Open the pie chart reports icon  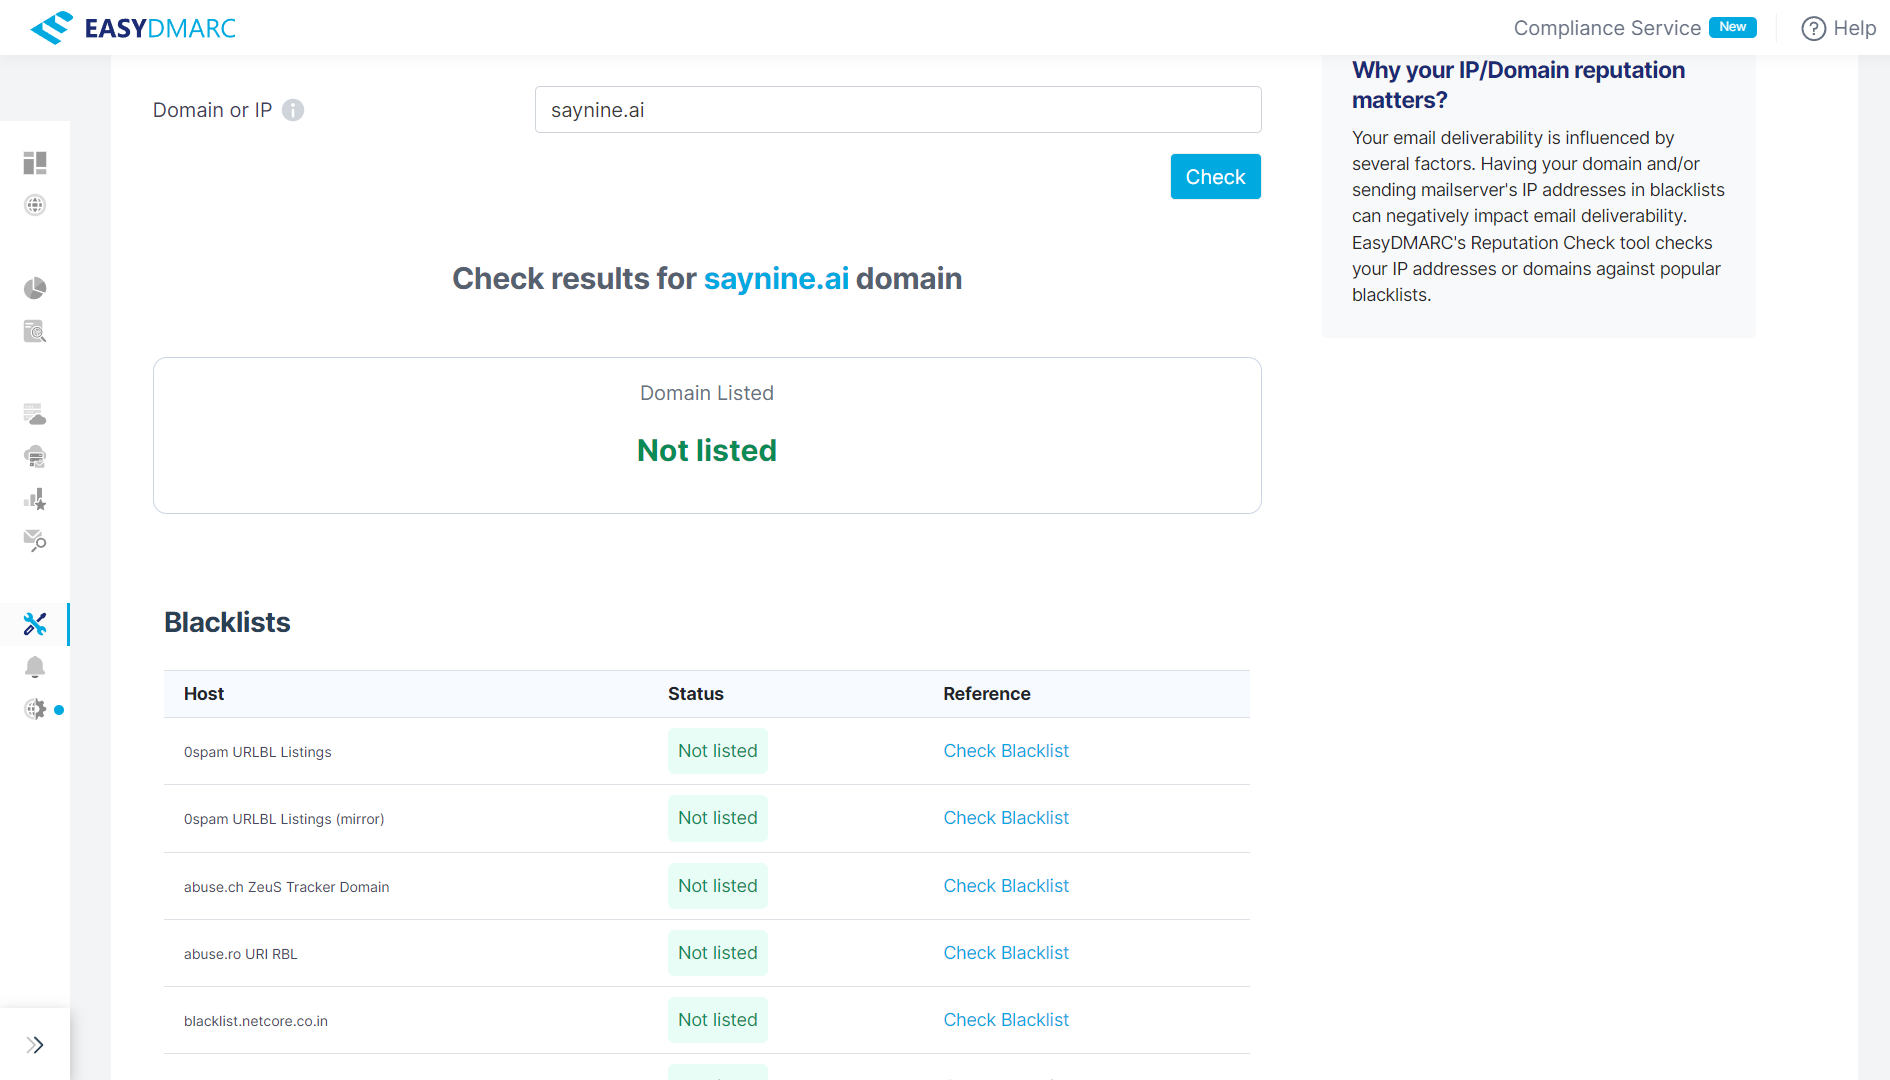[35, 289]
